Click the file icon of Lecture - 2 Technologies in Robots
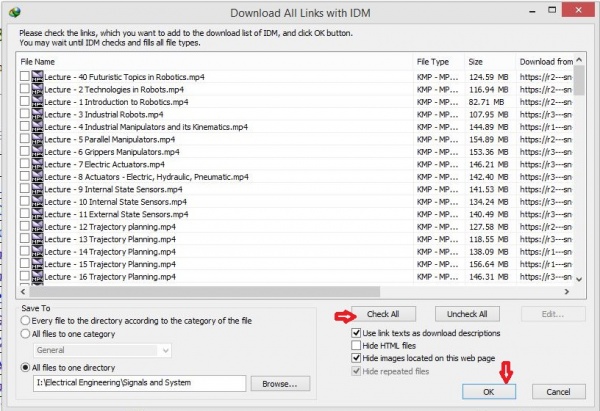Viewport: 600px width, 411px height. pos(38,89)
